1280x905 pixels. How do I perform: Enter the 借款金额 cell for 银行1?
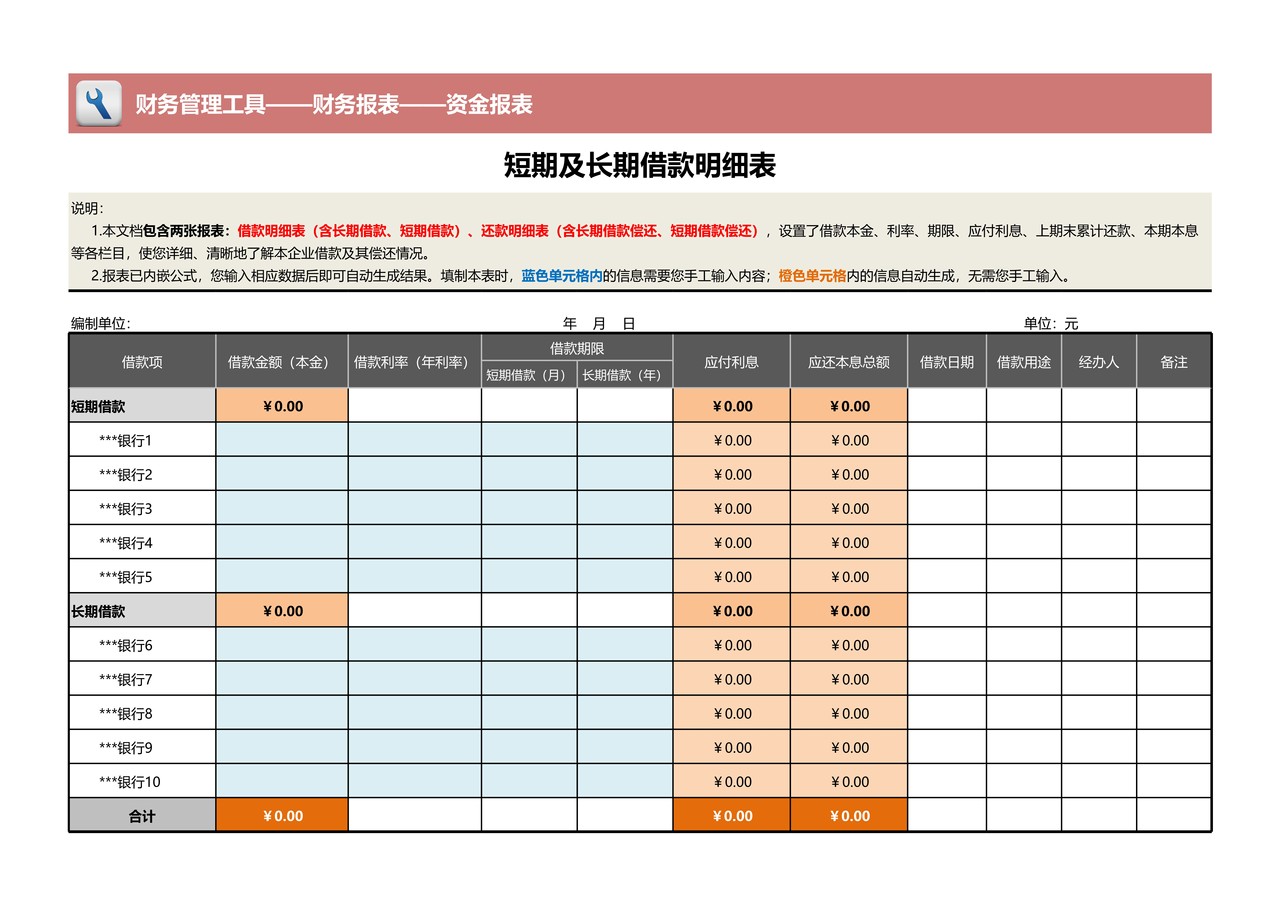click(x=281, y=440)
